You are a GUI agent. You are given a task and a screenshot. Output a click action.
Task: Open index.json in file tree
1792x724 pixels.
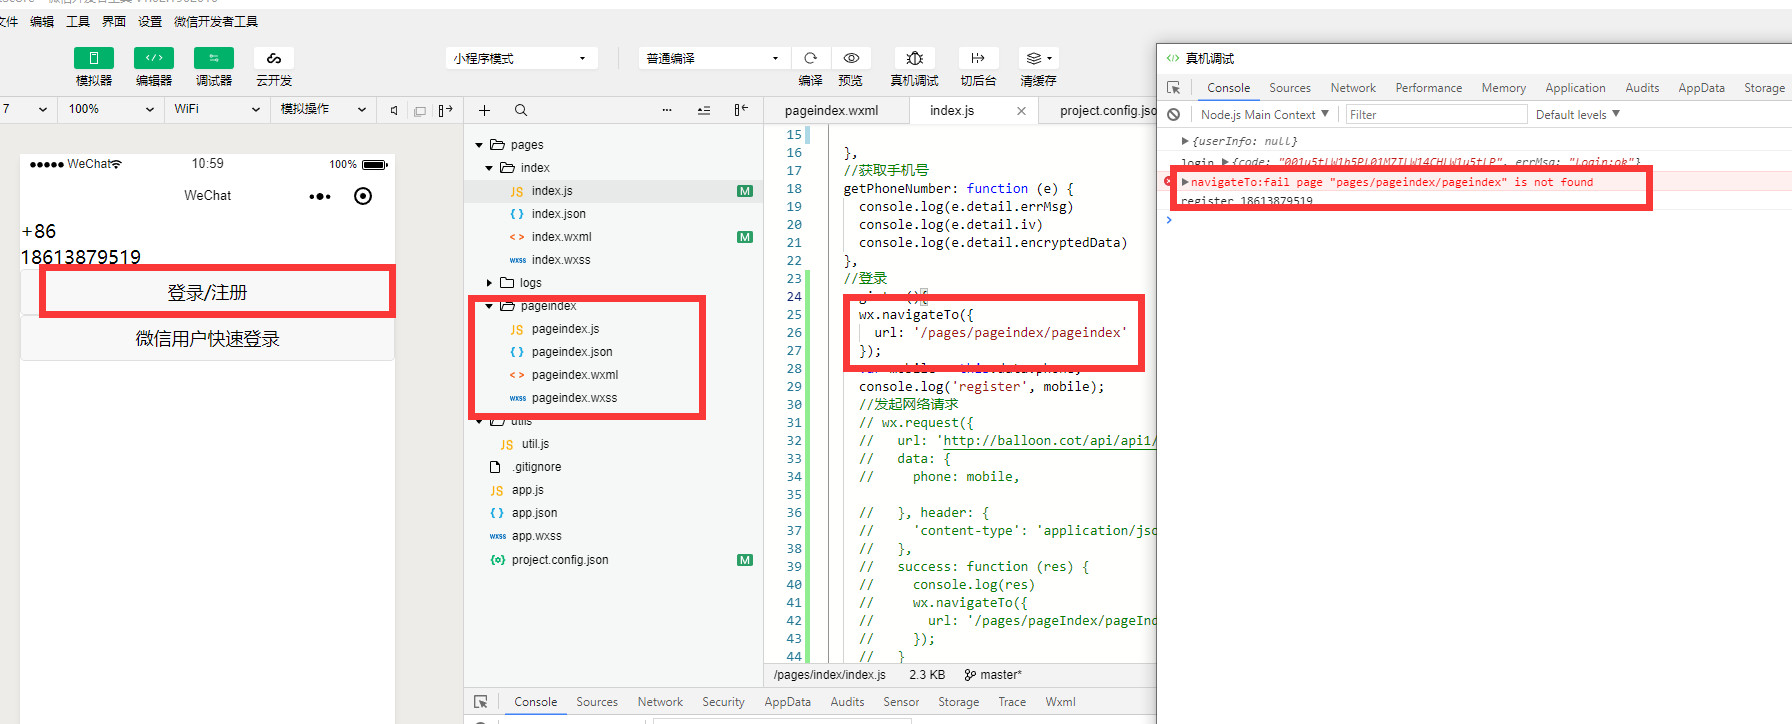click(558, 214)
